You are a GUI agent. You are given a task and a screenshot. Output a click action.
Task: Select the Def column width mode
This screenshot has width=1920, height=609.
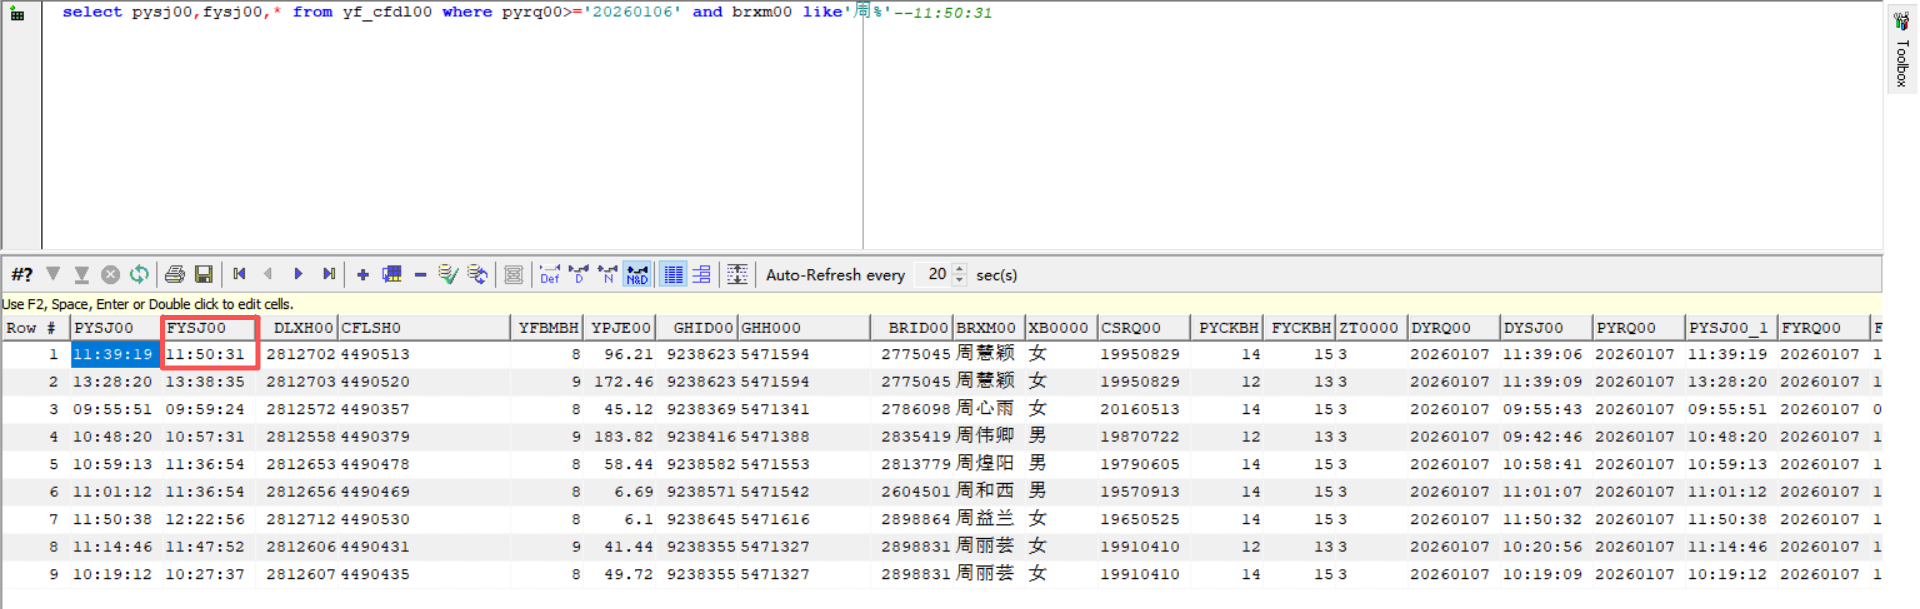point(549,274)
